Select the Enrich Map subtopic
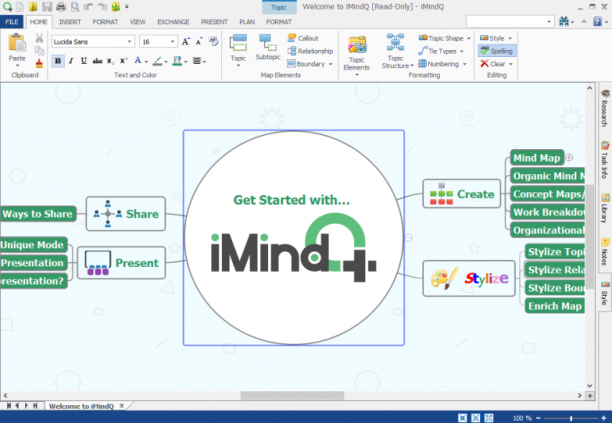The height and width of the screenshot is (423, 612). coord(555,306)
